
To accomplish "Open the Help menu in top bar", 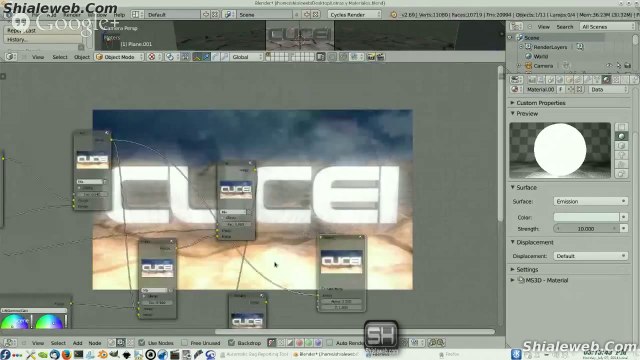I will (119, 15).
